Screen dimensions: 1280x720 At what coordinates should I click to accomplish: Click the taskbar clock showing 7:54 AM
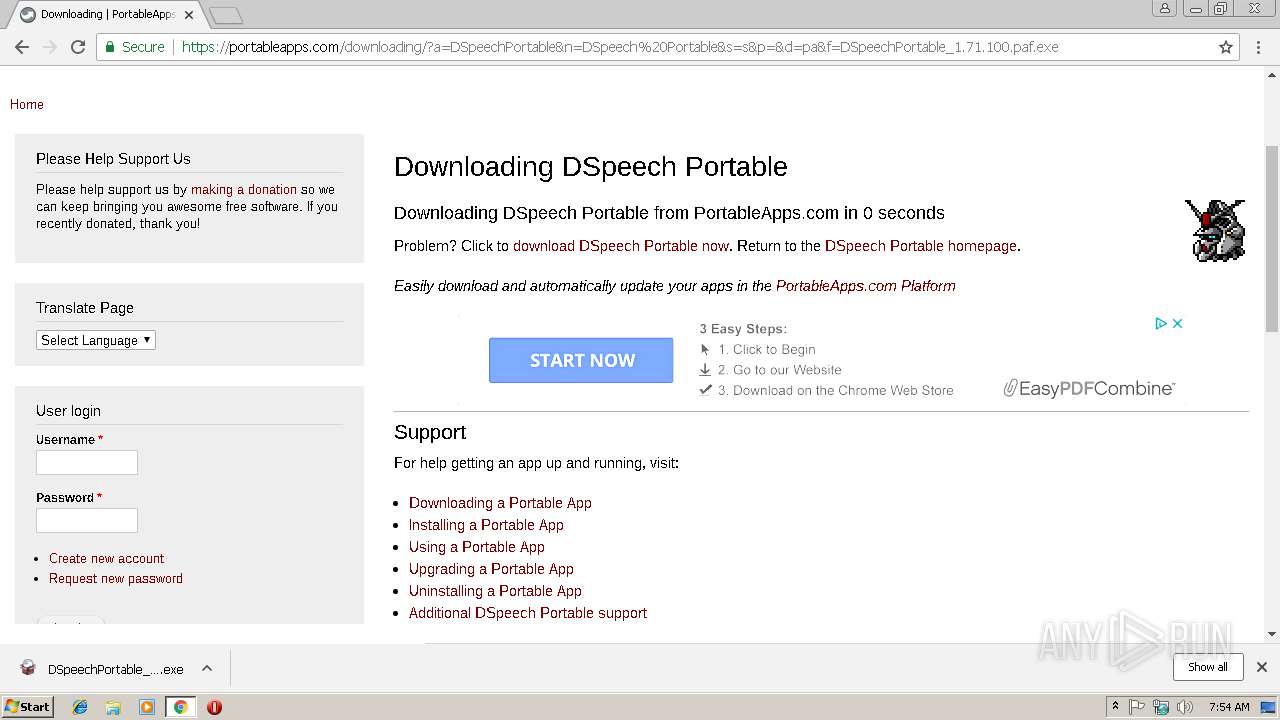tap(1229, 707)
